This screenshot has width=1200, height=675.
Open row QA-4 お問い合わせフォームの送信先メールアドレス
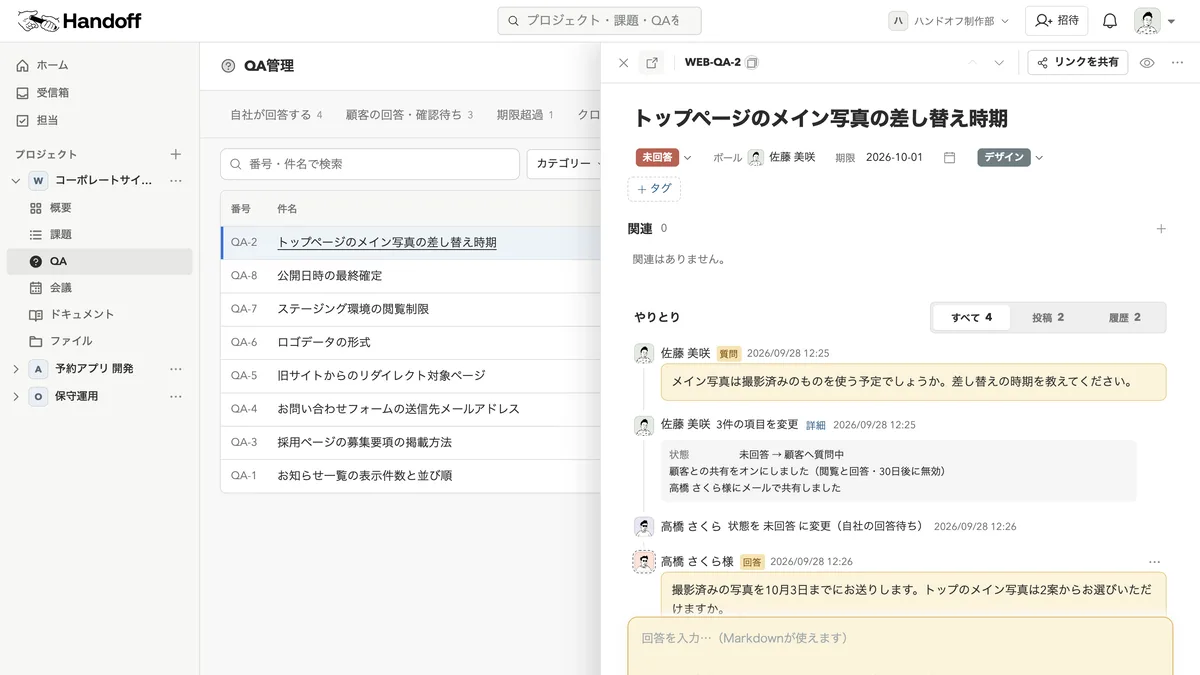(411, 409)
